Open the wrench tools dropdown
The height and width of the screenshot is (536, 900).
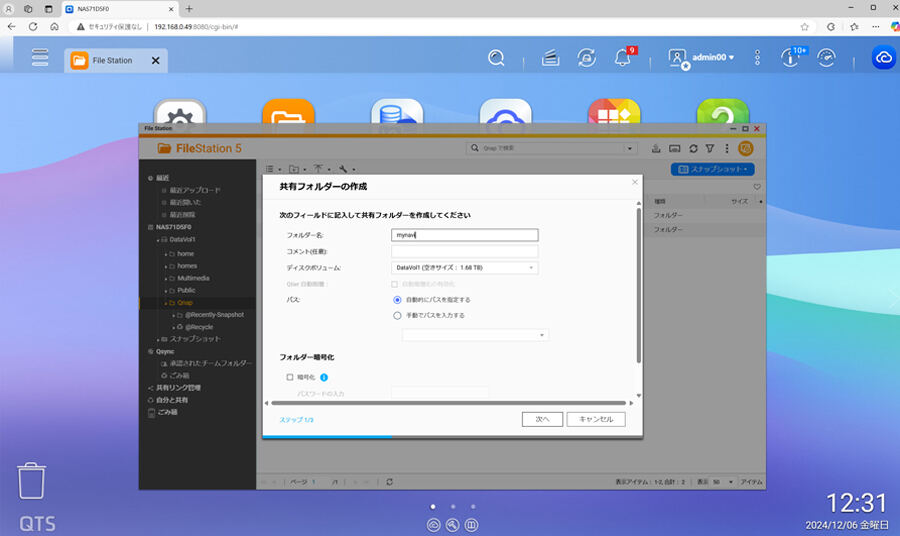coord(346,169)
